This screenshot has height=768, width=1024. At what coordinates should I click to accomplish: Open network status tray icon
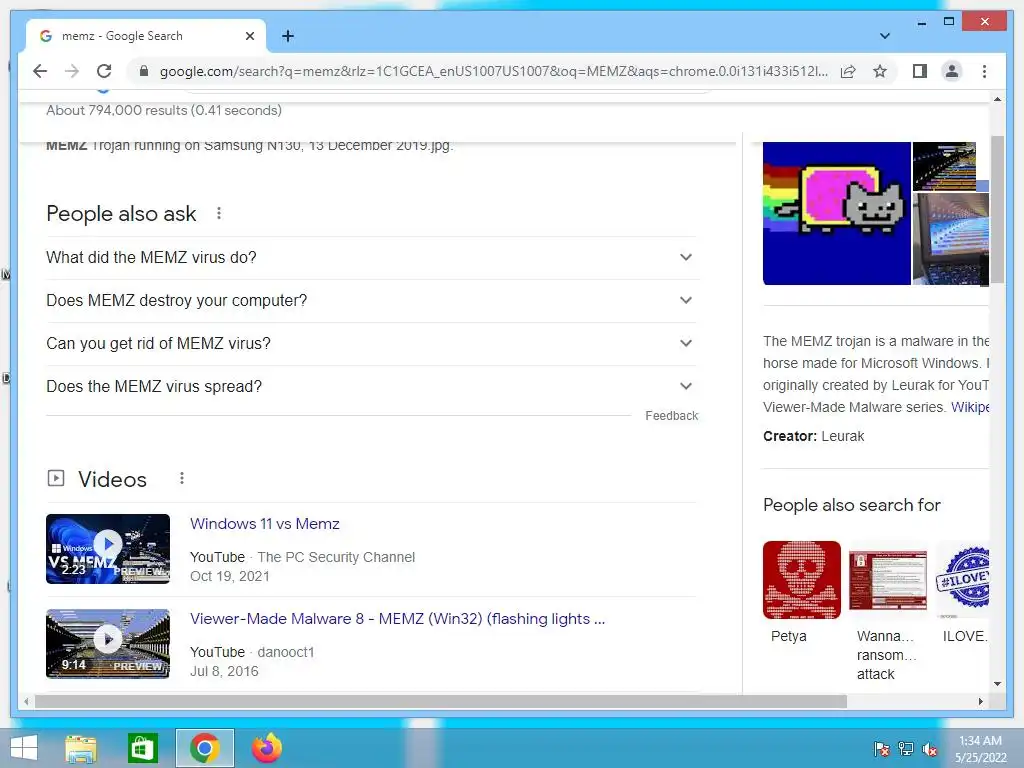[906, 749]
